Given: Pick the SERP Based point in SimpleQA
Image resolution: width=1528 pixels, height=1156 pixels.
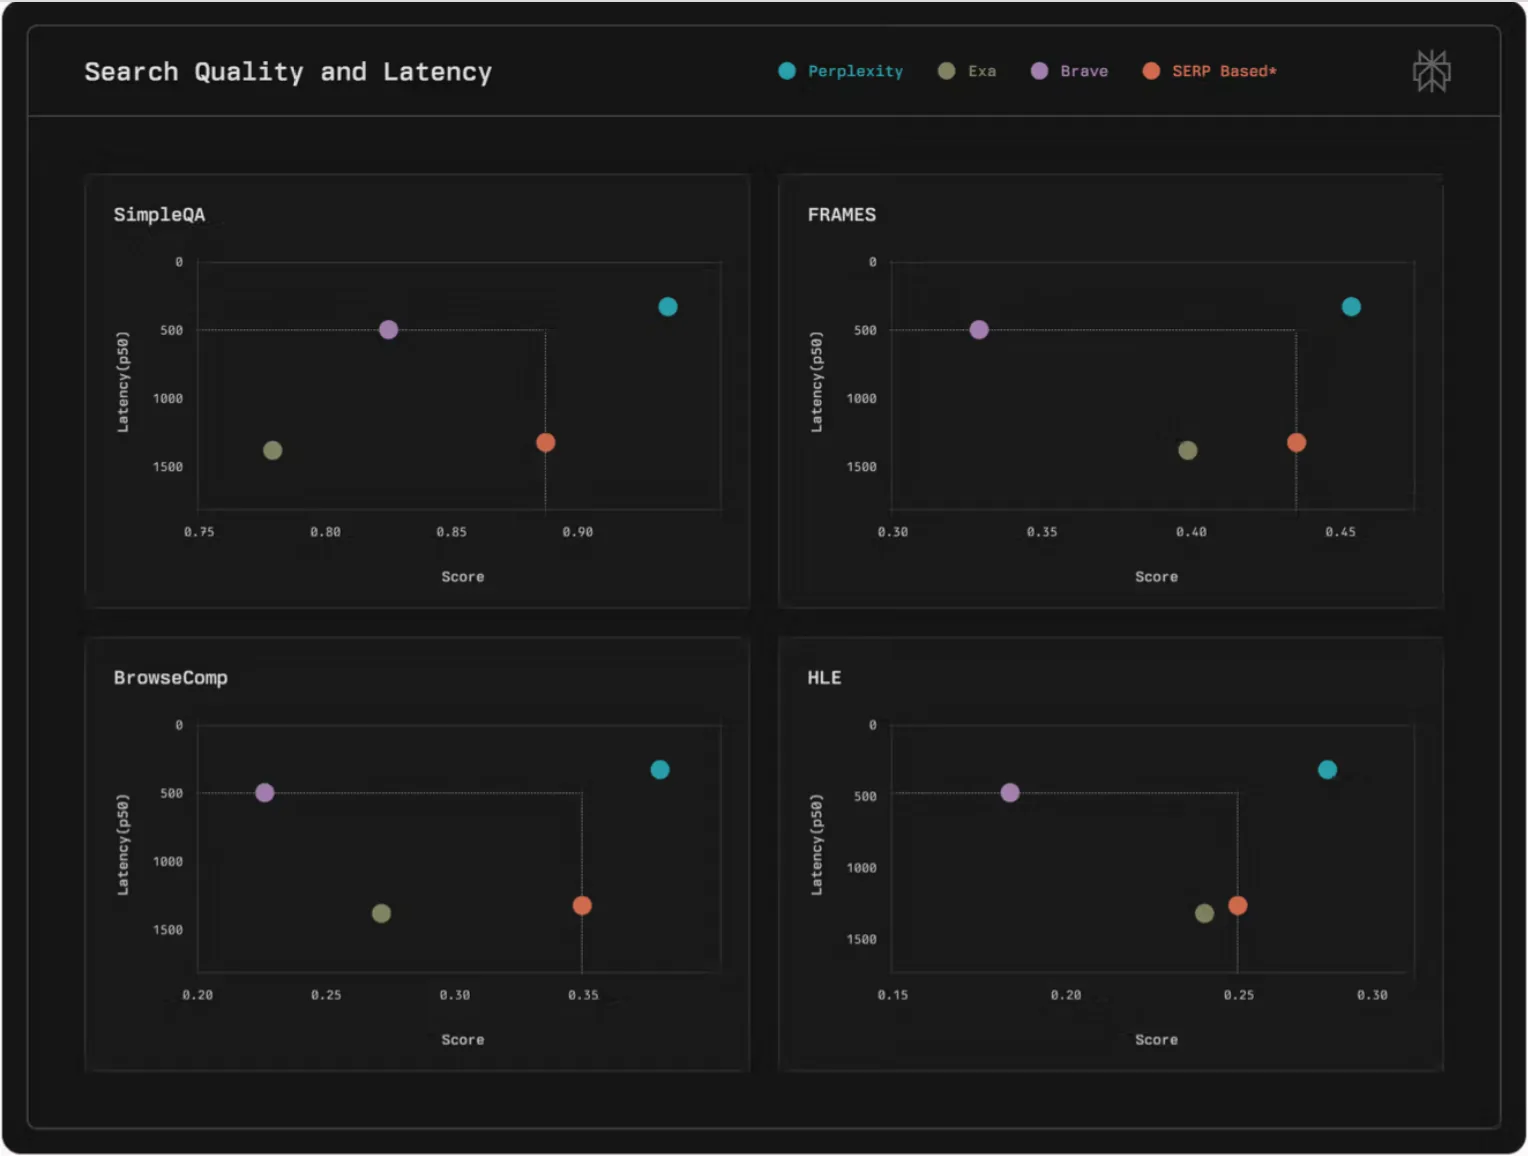Looking at the screenshot, I should [x=545, y=442].
